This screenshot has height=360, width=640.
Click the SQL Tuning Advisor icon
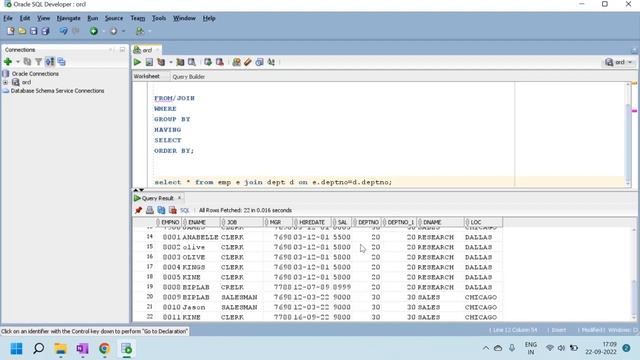(191, 62)
